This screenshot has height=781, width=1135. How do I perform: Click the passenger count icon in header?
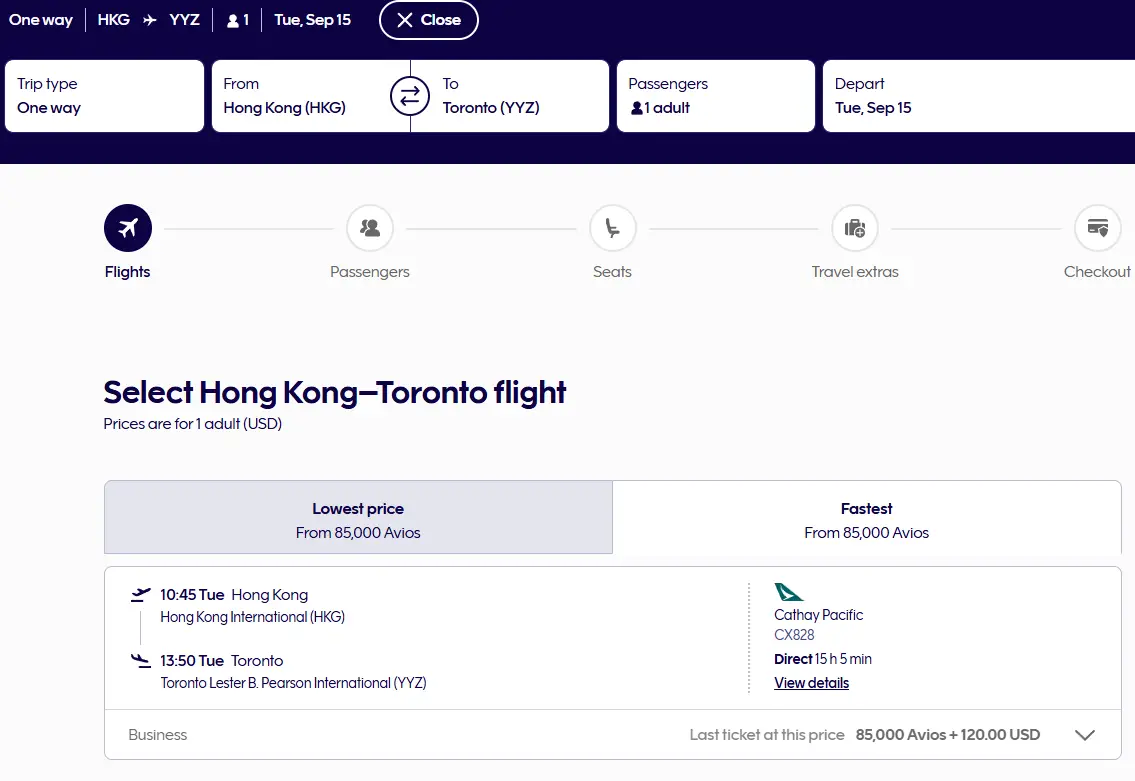(233, 21)
